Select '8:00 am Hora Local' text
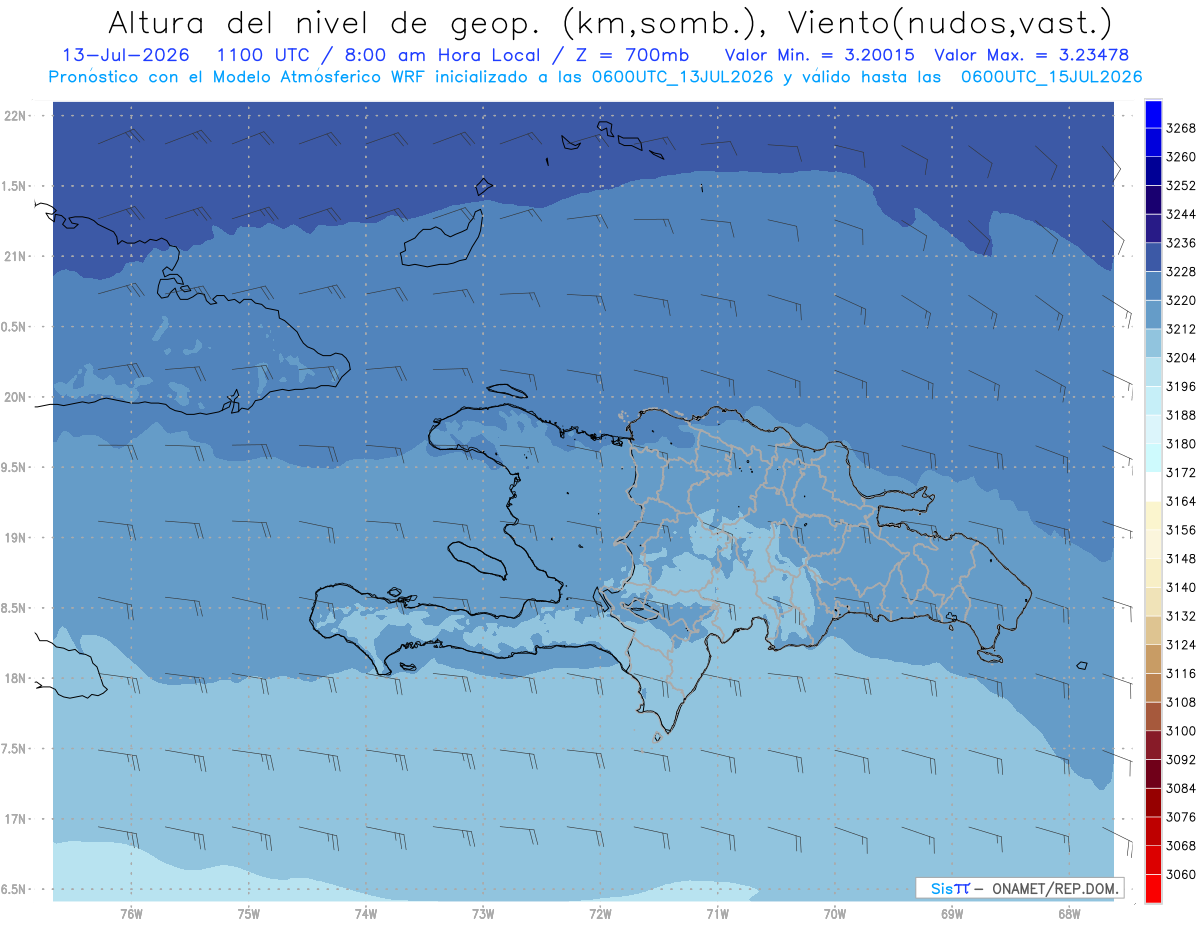 pyautogui.click(x=442, y=55)
